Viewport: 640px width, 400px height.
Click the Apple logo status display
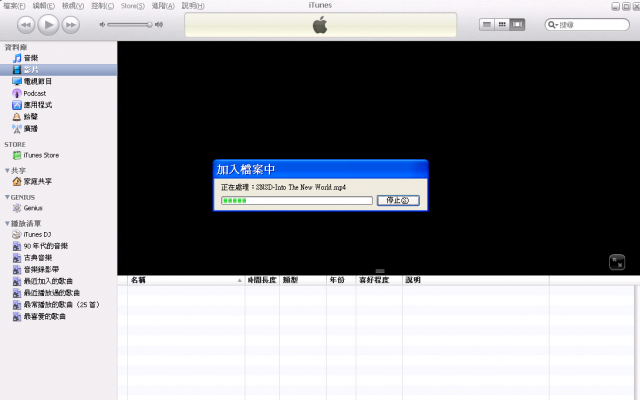320,25
